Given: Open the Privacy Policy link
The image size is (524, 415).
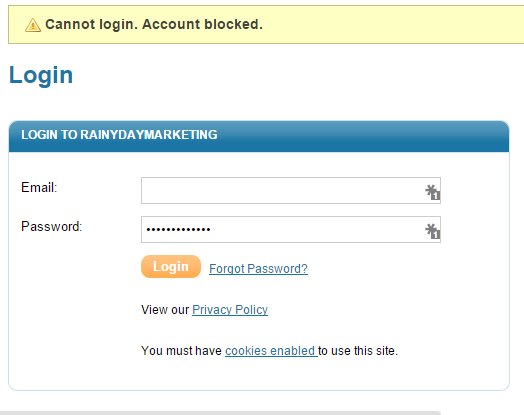Looking at the screenshot, I should [x=230, y=310].
